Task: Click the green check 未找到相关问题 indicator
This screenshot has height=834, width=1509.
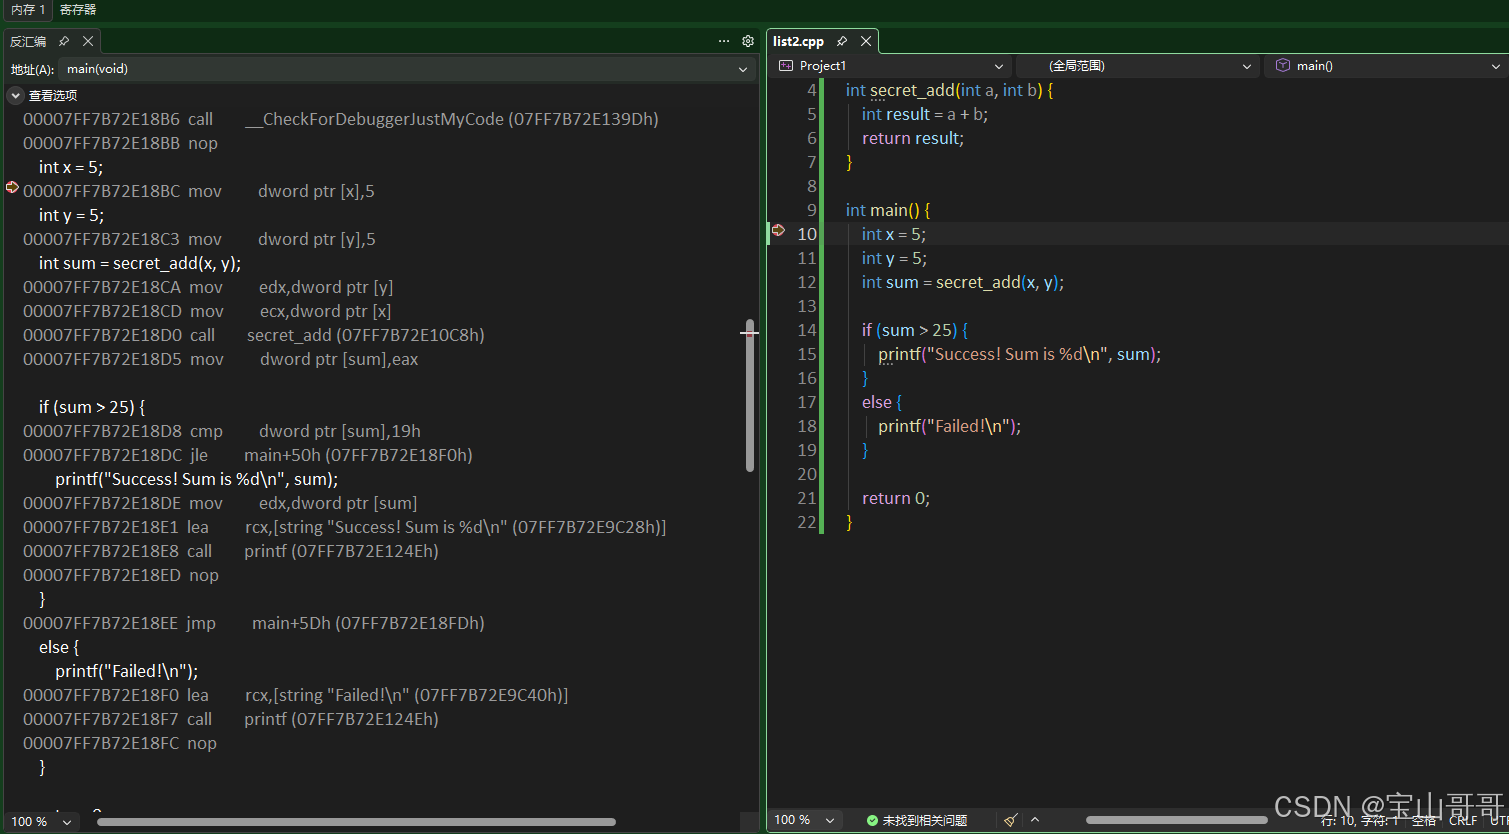Action: click(917, 820)
